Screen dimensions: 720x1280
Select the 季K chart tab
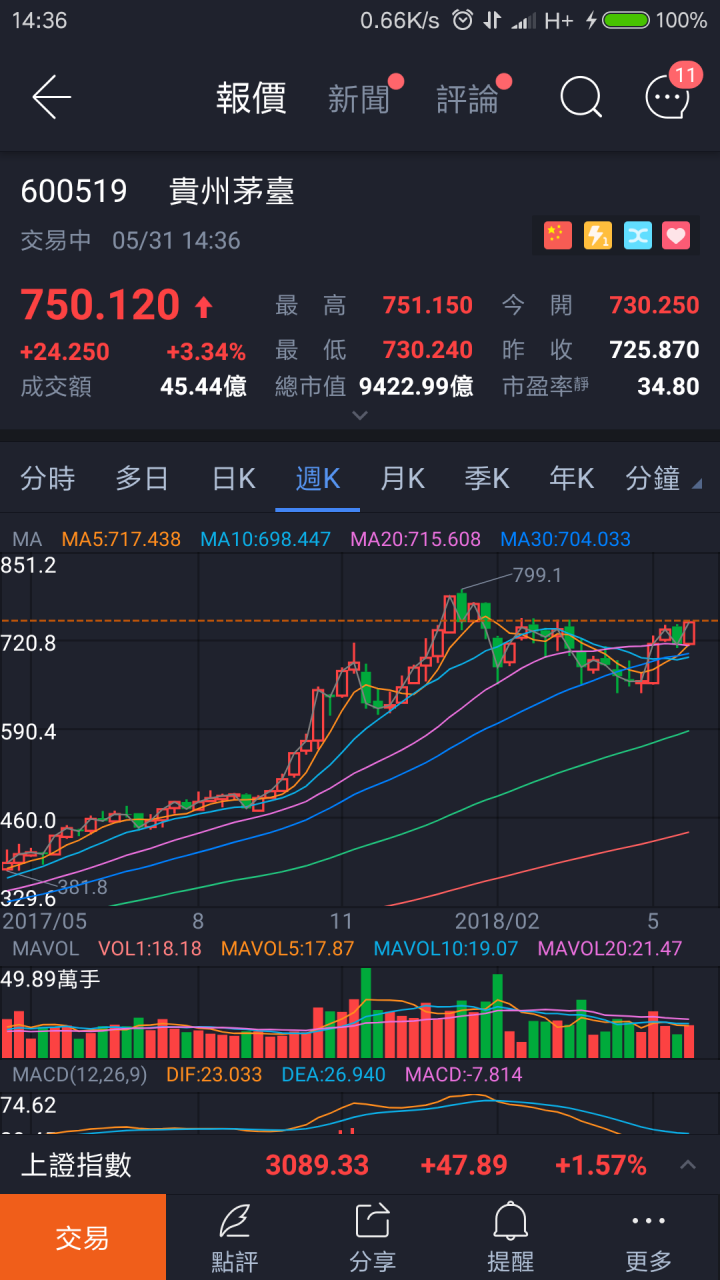(x=487, y=479)
